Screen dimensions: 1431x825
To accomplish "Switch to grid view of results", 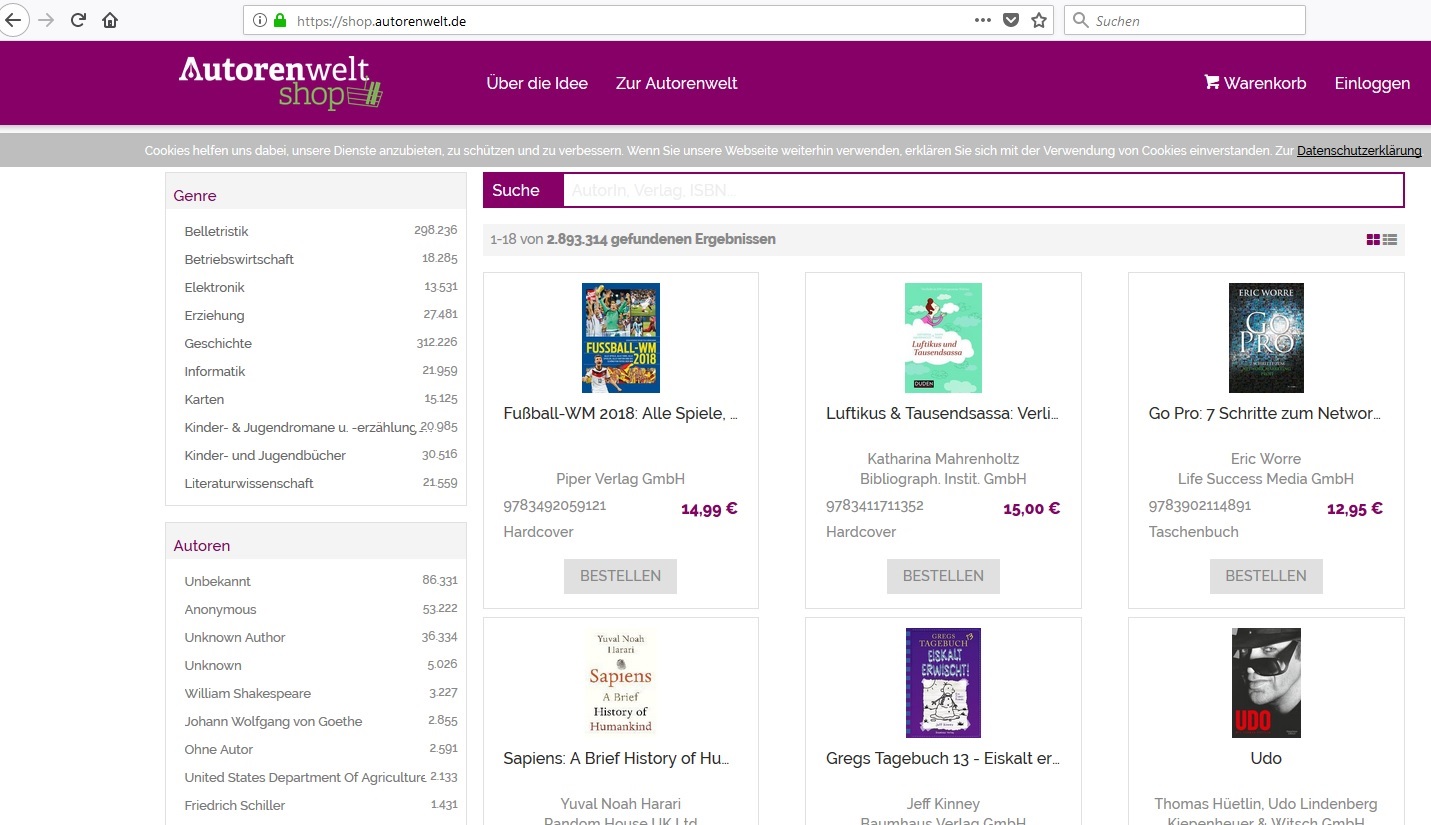I will click(1373, 240).
